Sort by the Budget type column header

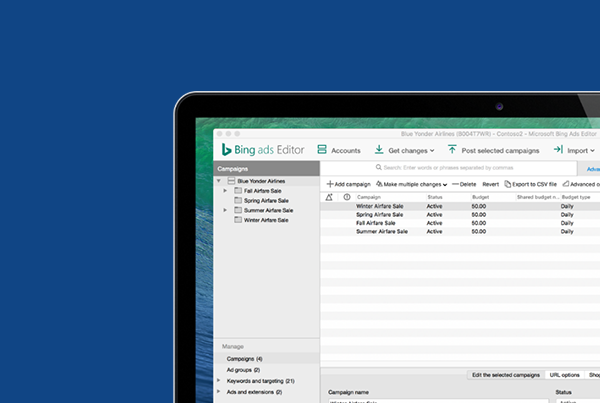tap(576, 197)
